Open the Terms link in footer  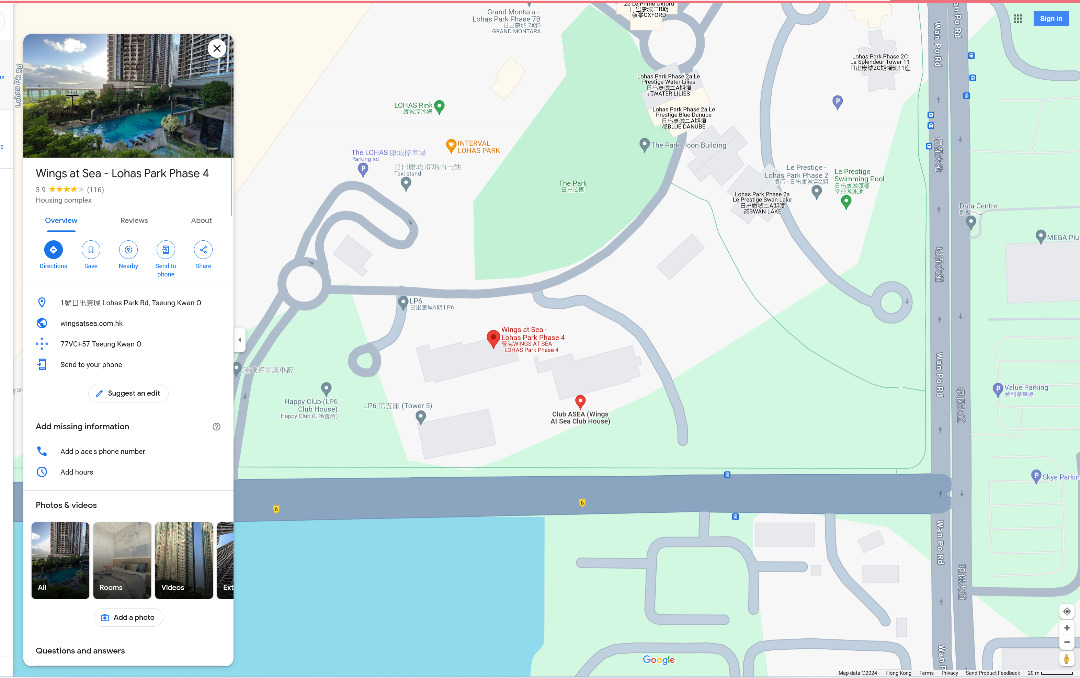(926, 673)
